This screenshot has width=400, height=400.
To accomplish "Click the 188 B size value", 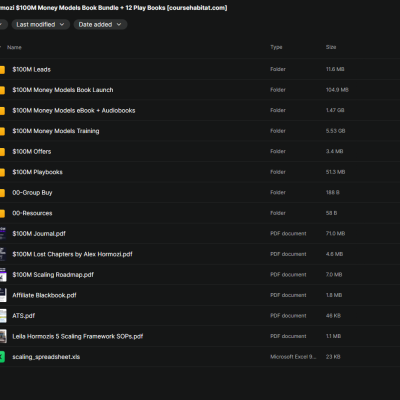I will point(333,192).
